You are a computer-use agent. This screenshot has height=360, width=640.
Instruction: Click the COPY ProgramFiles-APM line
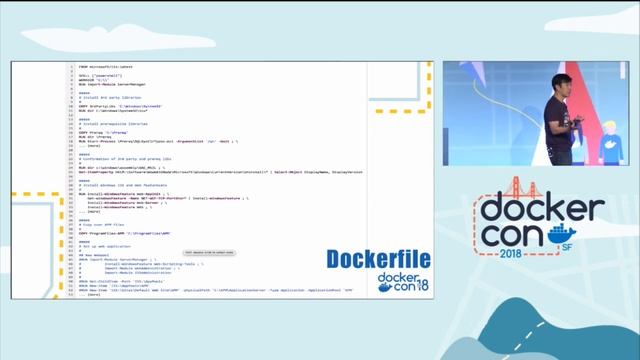[124, 233]
